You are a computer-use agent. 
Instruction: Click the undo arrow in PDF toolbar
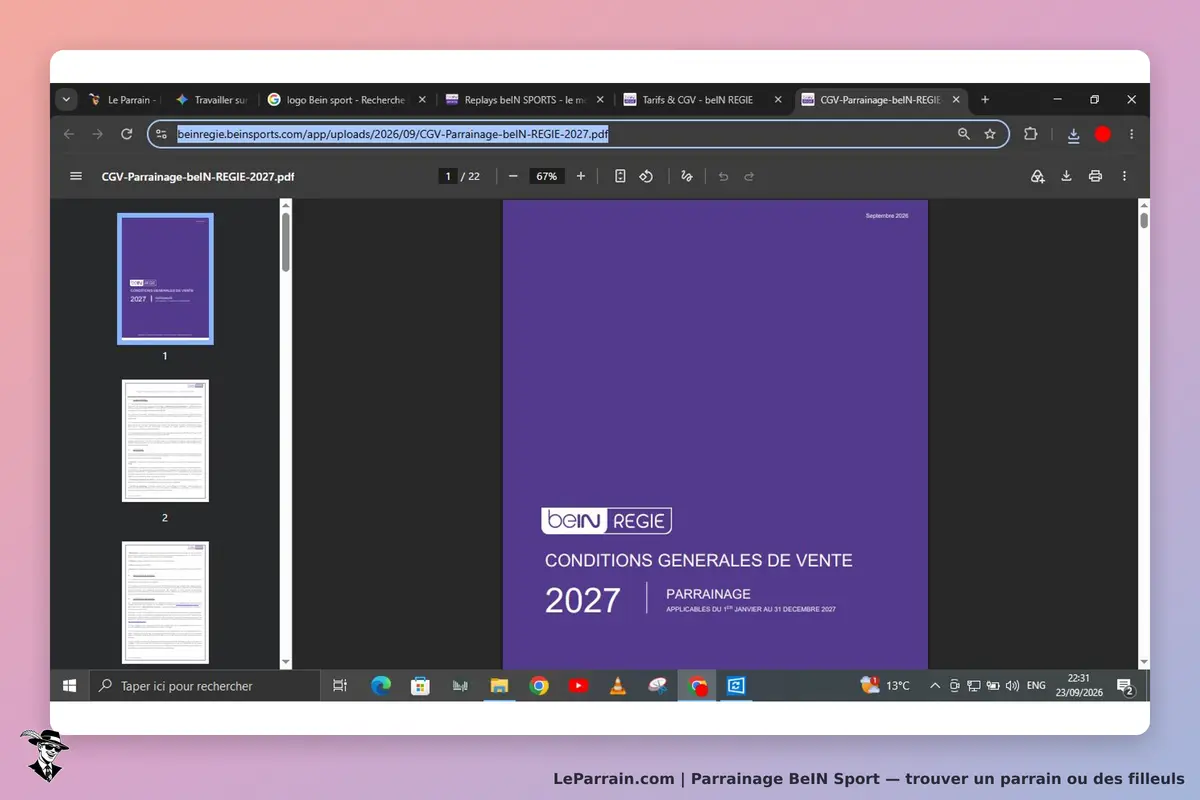[723, 176]
